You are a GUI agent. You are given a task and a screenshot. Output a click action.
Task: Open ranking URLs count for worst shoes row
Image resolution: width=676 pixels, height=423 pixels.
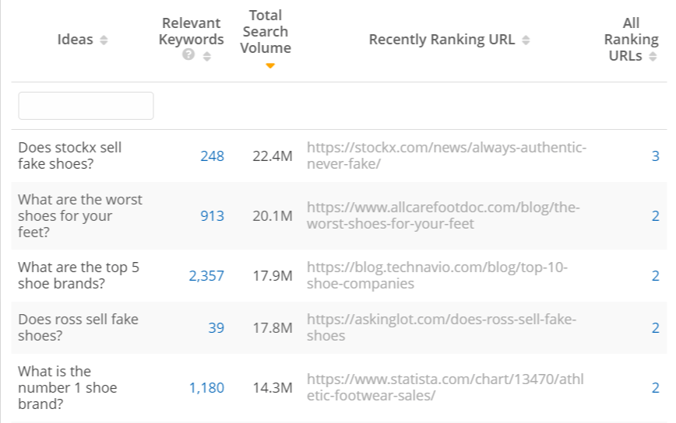[655, 216]
